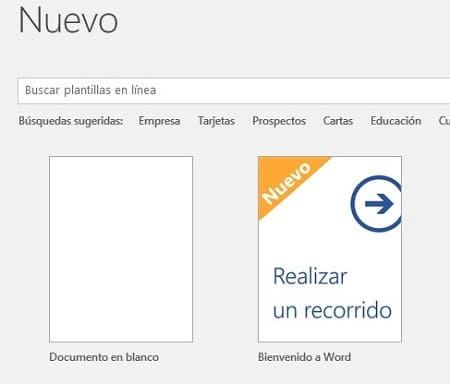Select the Cartas suggested search
Screen dimensions: 450x384
[x=338, y=121]
